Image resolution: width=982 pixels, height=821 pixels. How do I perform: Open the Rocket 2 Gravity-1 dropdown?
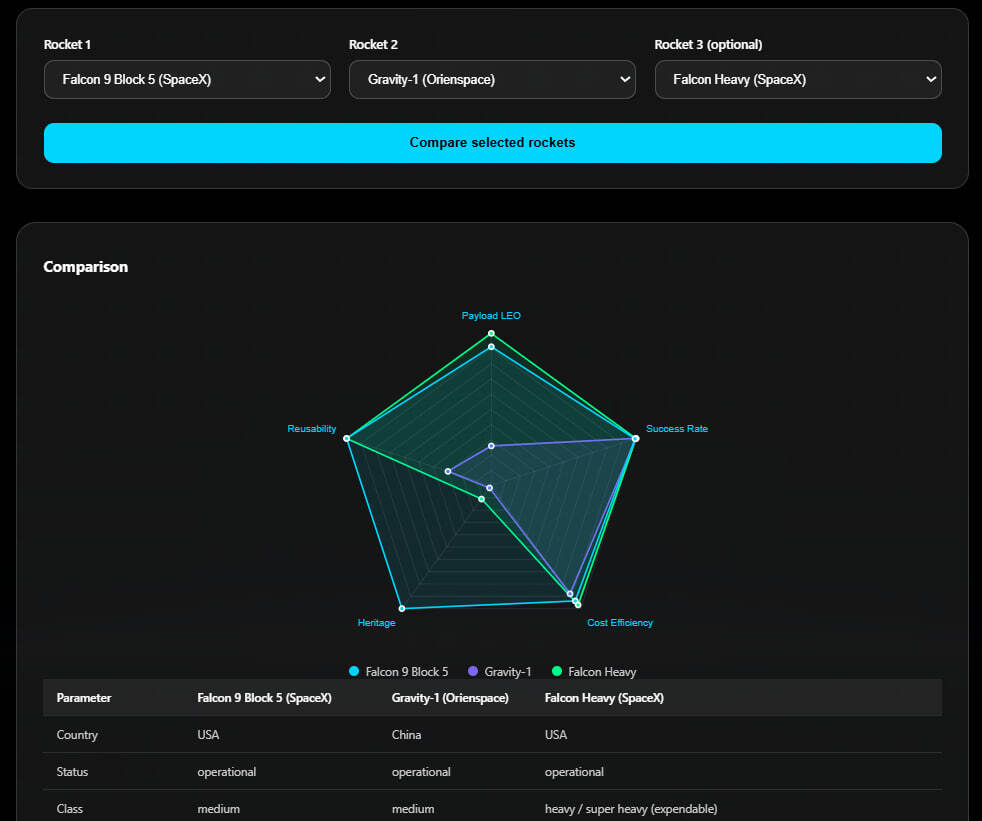(492, 80)
